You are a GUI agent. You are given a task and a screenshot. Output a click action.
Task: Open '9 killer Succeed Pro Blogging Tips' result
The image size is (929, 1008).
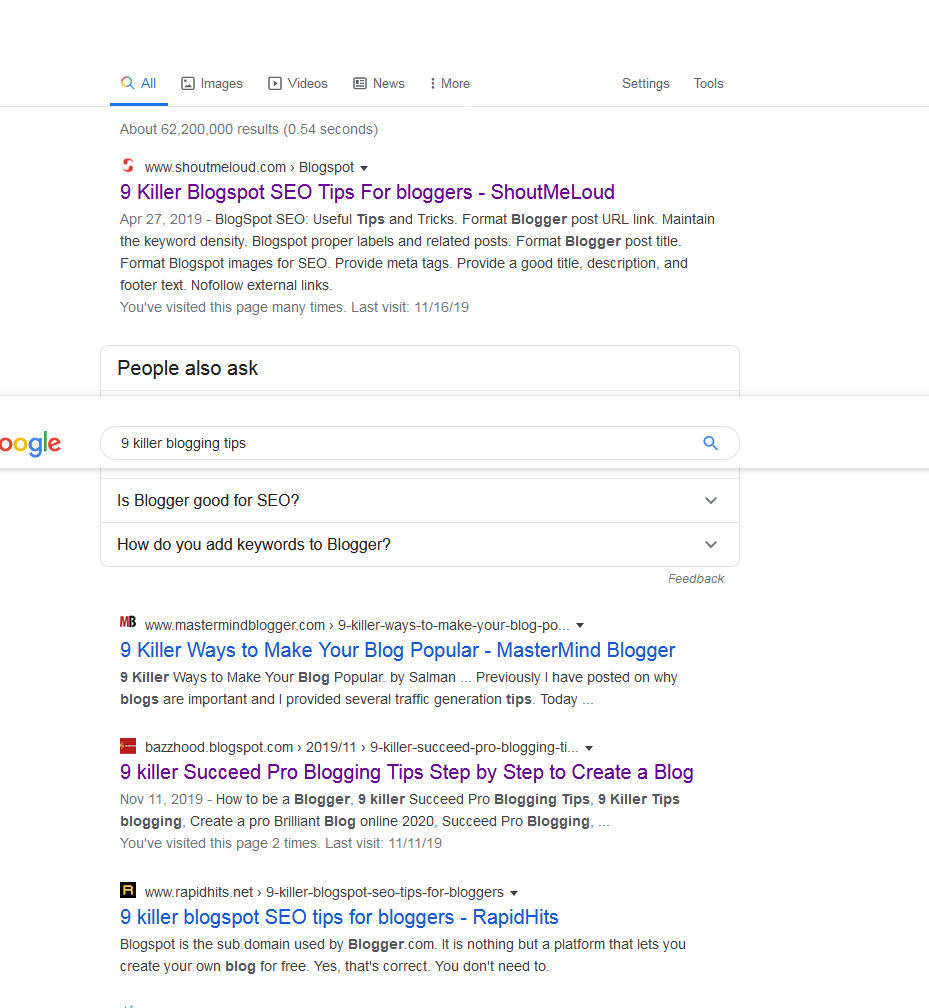[x=406, y=772]
